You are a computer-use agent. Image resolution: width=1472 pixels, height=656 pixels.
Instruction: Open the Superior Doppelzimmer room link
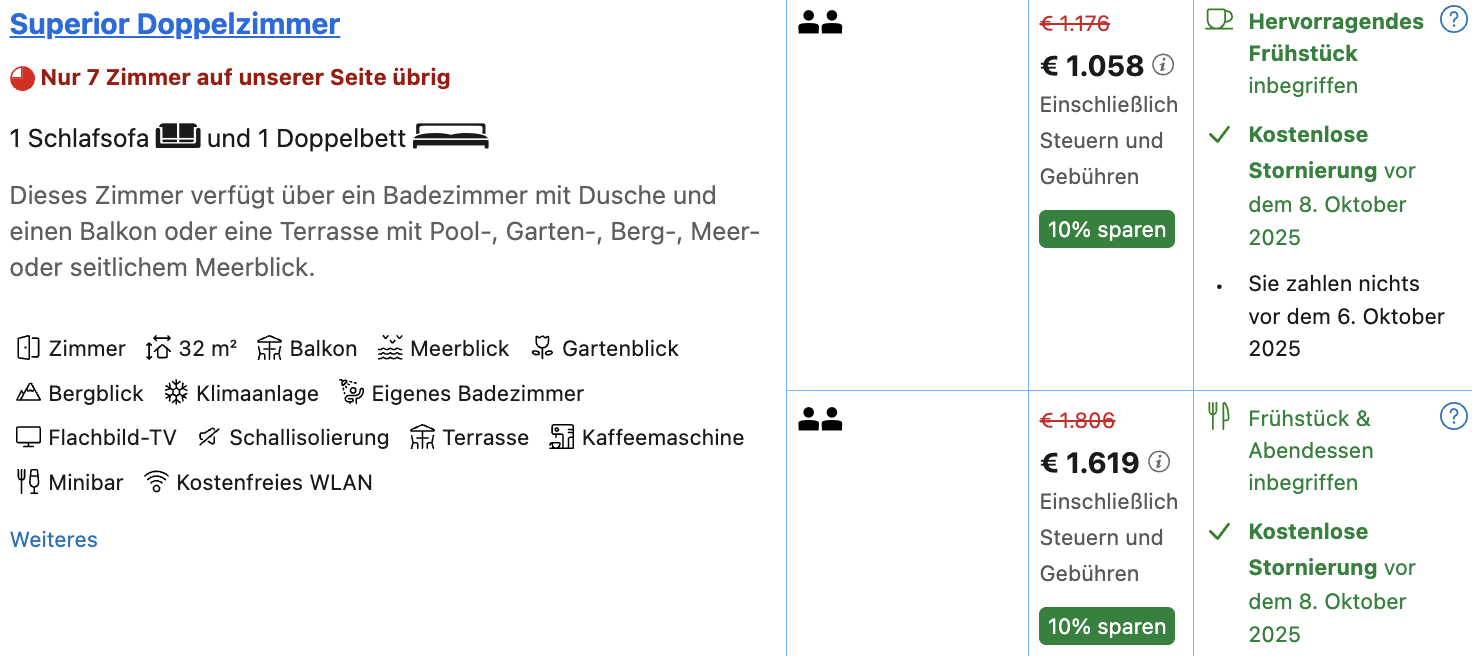[x=175, y=24]
